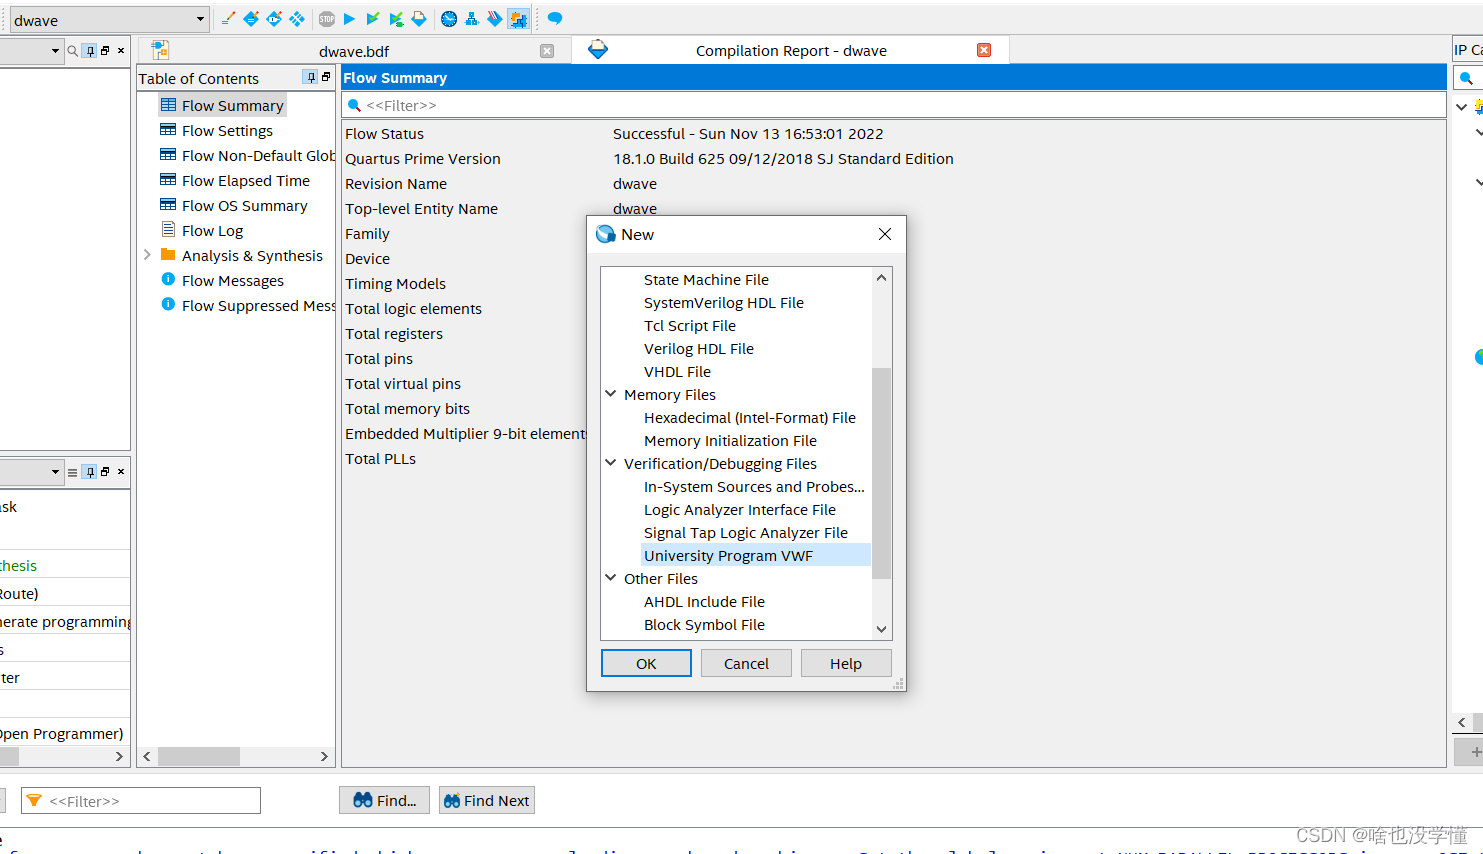Select Memory Initialization File
Image resolution: width=1483 pixels, height=854 pixels.
point(730,441)
